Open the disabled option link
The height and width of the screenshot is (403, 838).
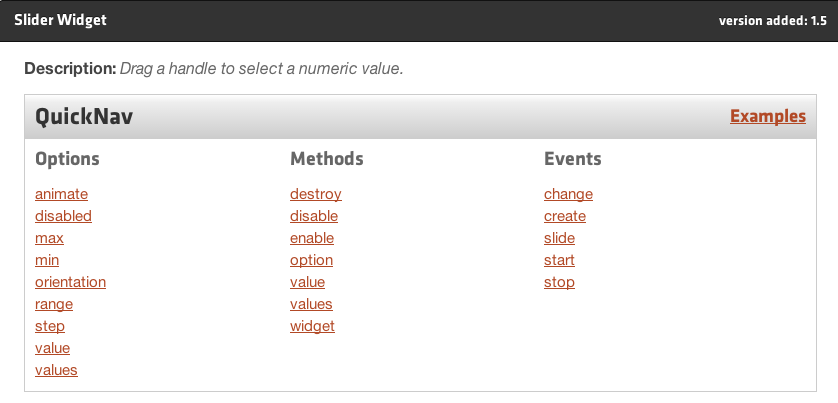(64, 216)
